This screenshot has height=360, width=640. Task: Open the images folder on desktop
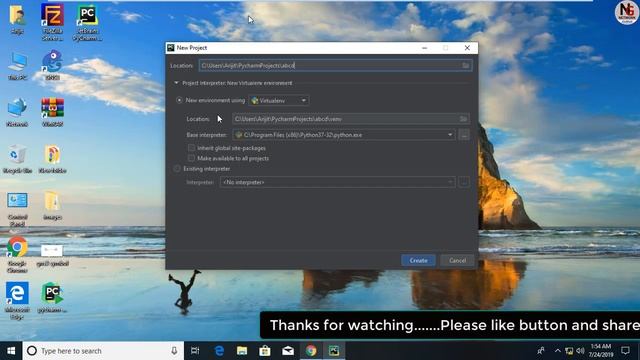52,206
